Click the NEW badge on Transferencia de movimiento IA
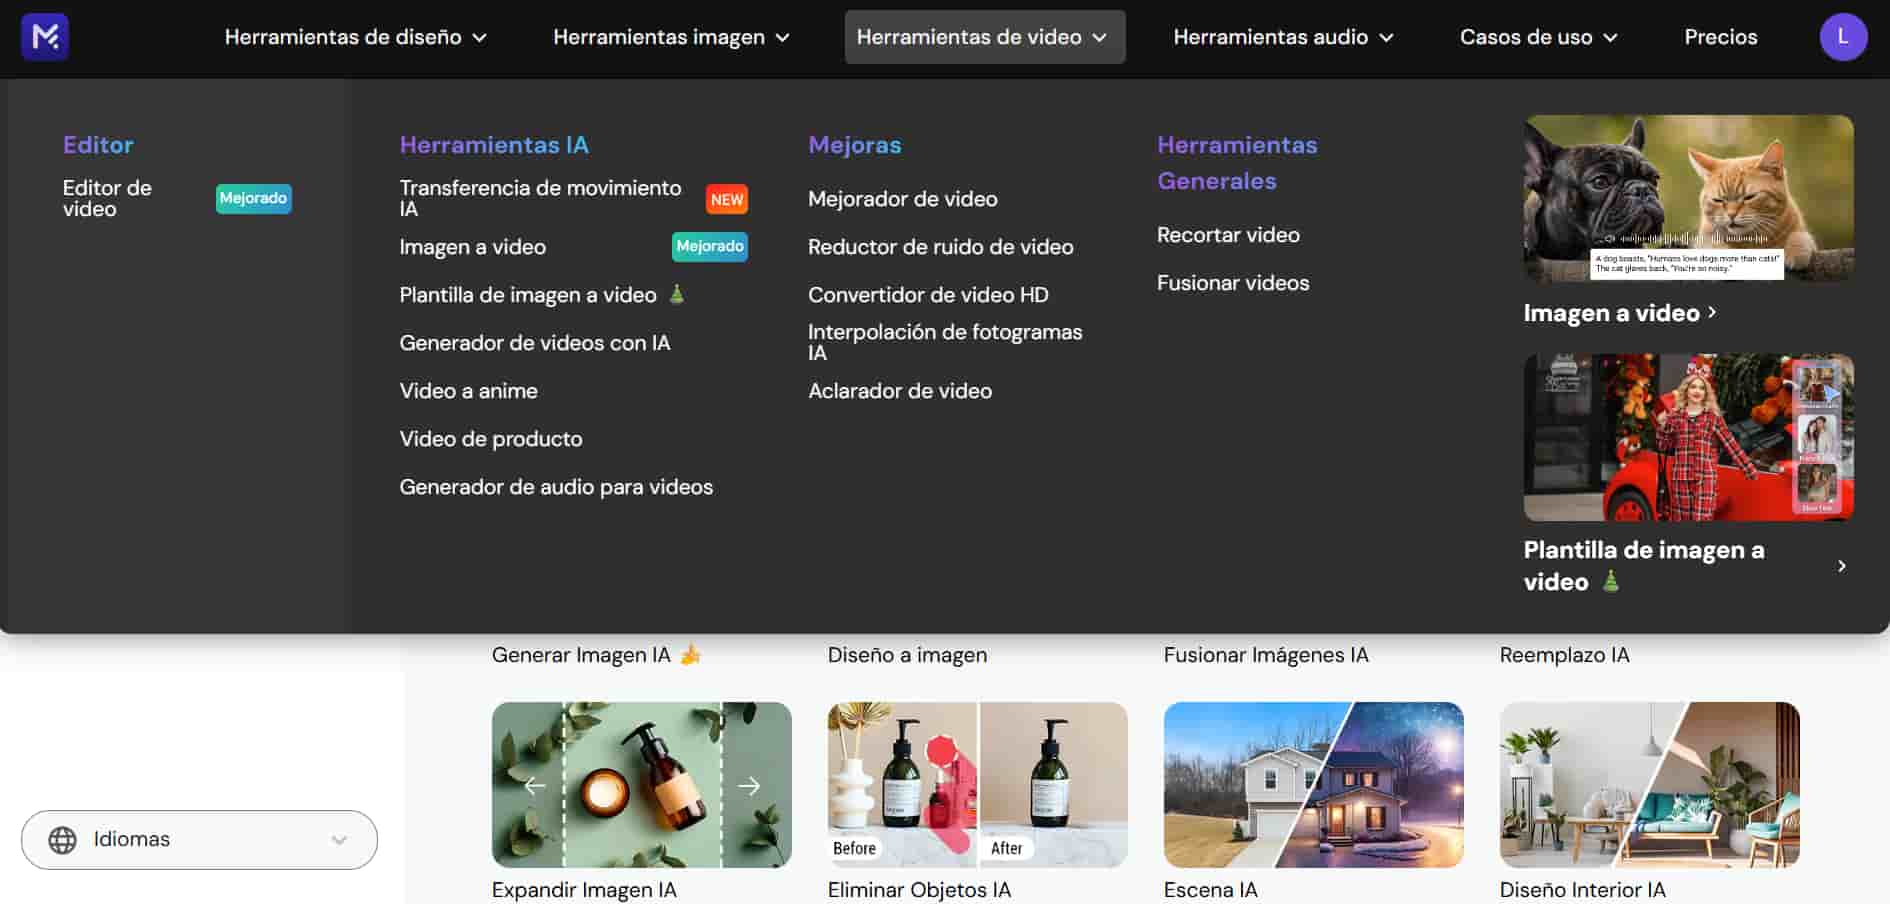Screen dimensions: 1890x904 pyautogui.click(x=727, y=199)
